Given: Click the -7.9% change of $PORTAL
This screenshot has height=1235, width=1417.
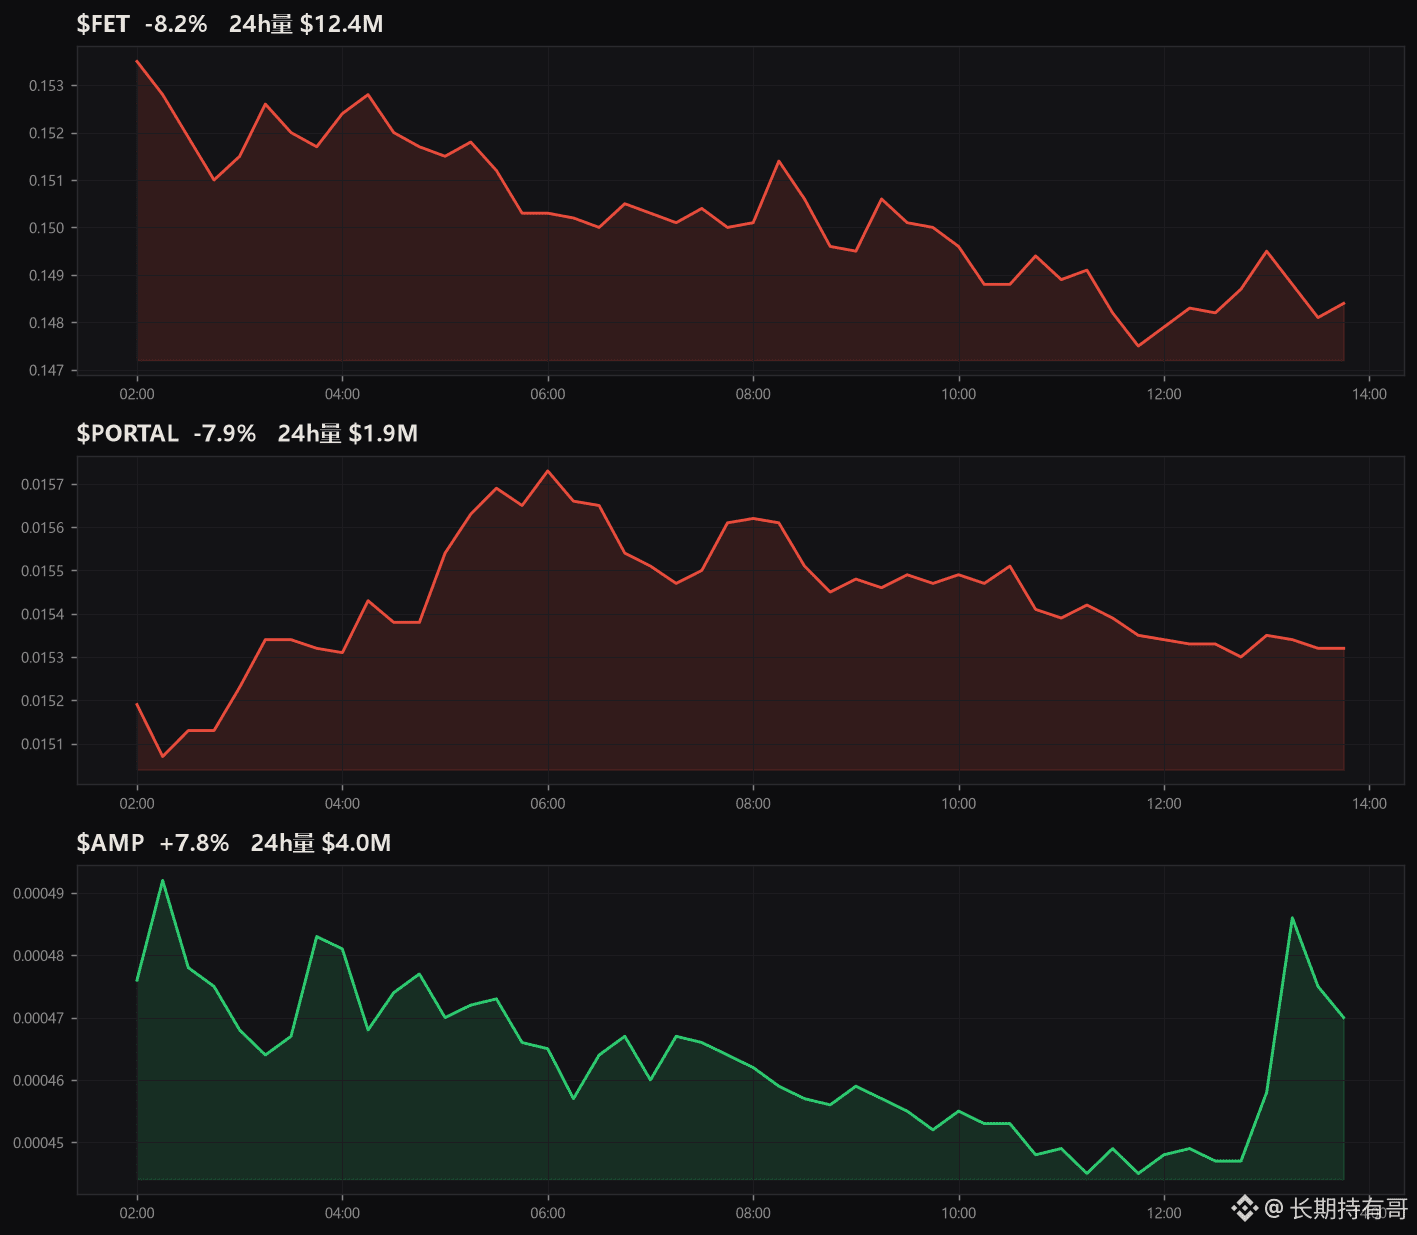Looking at the screenshot, I should pos(225,433).
